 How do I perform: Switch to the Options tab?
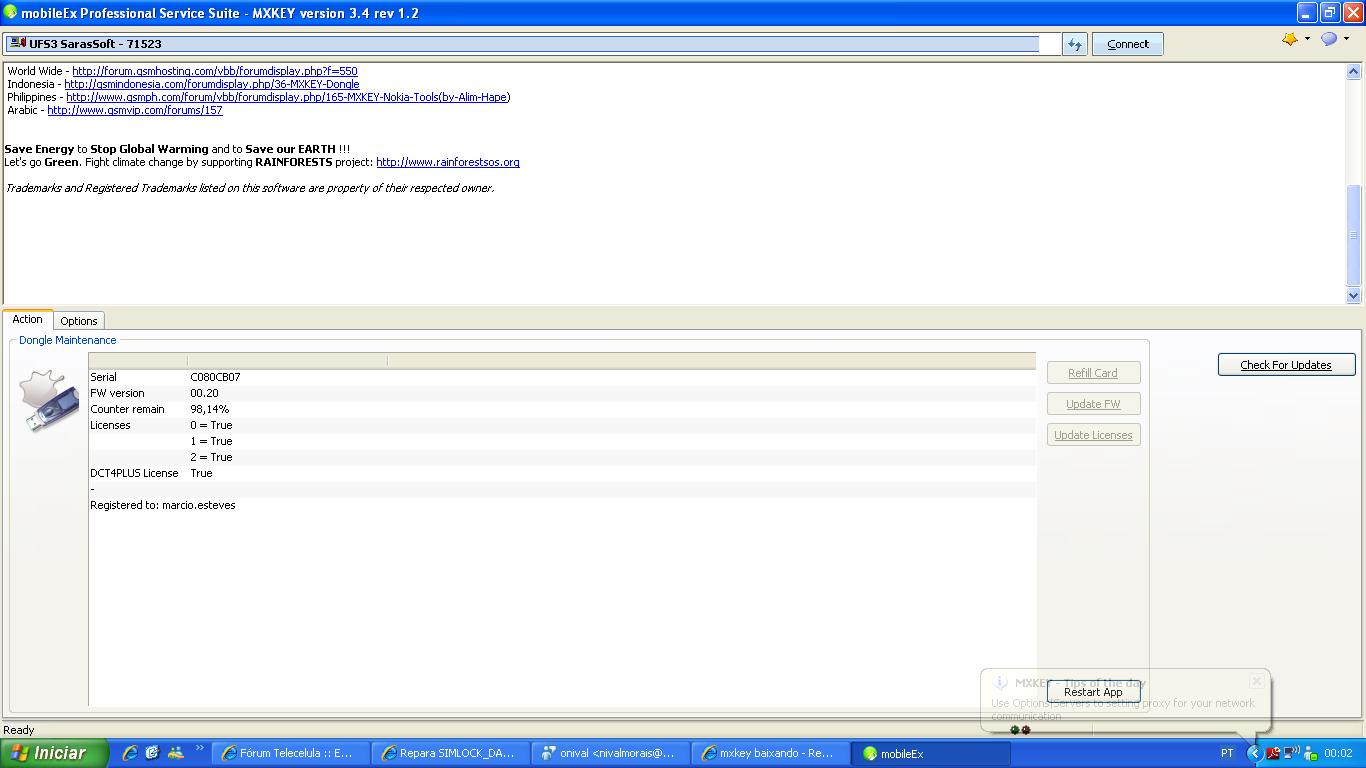(x=78, y=321)
